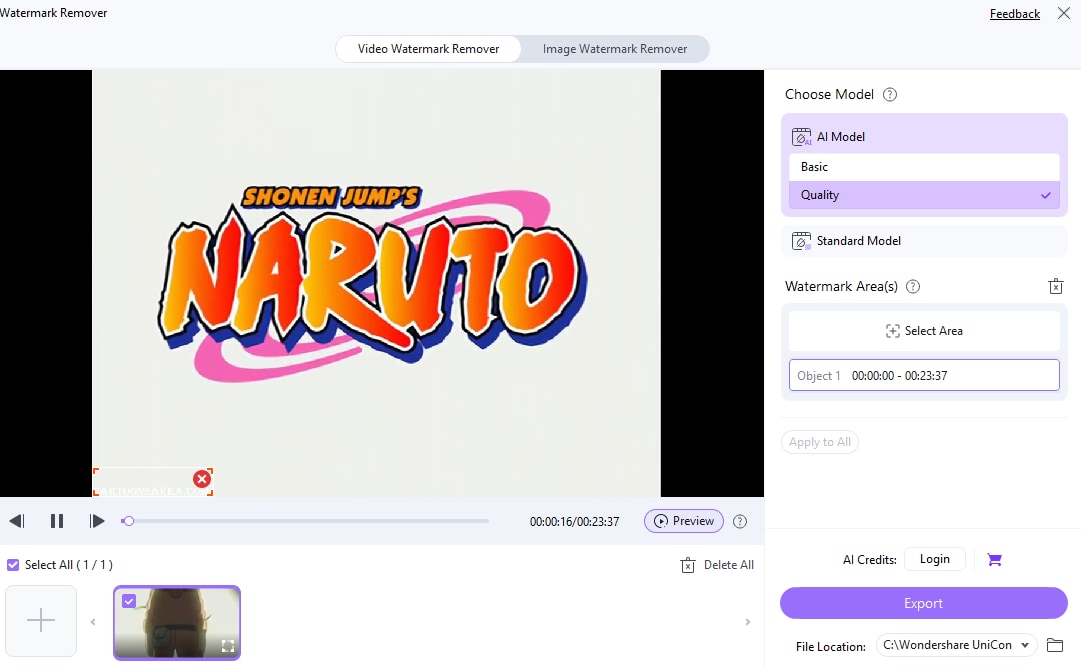Click the Choose Model help icon

pos(890,94)
